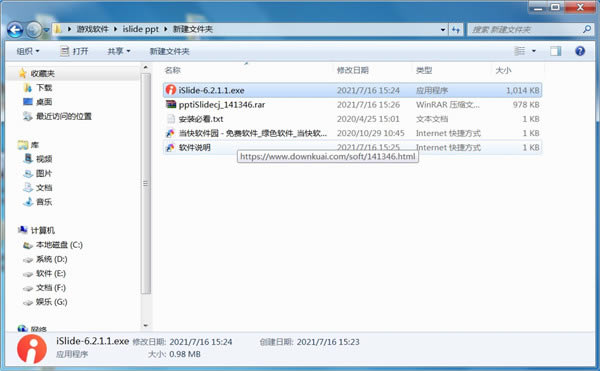Viewport: 600px width, 371px height.
Task: Focus the search 新建文件夹 input field
Action: click(525, 29)
